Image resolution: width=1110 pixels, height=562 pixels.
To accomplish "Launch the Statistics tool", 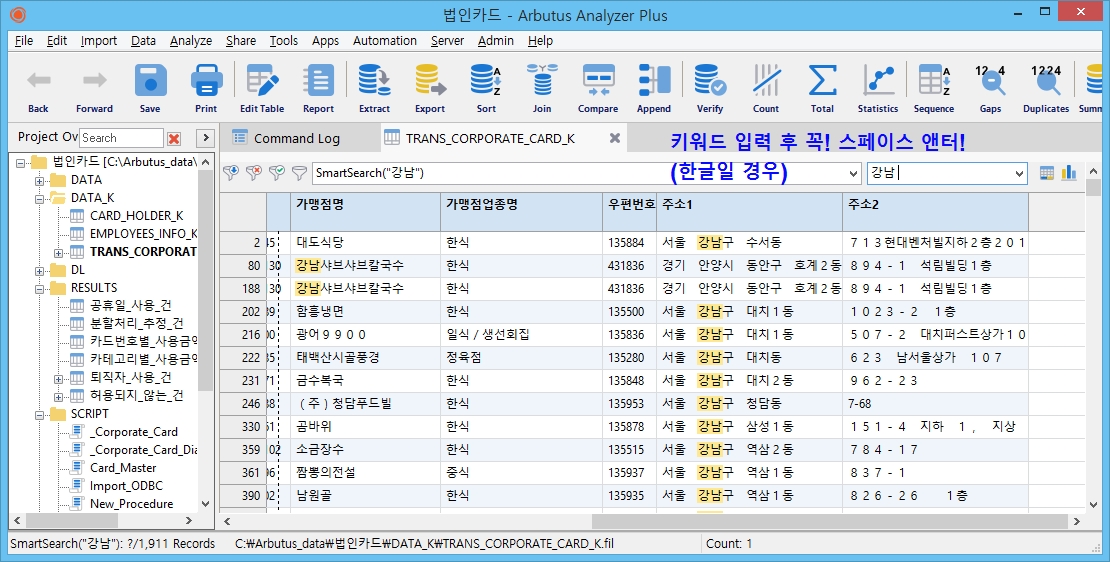I will 878,88.
